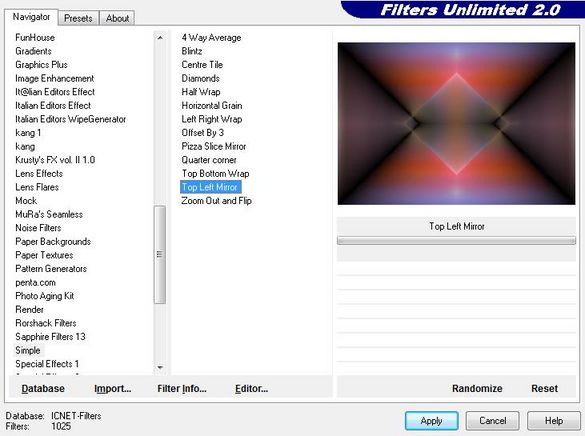Choose Offset By 3 filter
This screenshot has width=585, height=436.
pyautogui.click(x=203, y=133)
